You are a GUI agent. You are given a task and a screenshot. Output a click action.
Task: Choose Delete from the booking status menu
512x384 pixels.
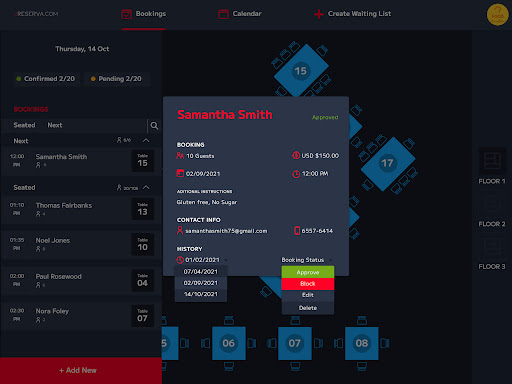(x=308, y=308)
